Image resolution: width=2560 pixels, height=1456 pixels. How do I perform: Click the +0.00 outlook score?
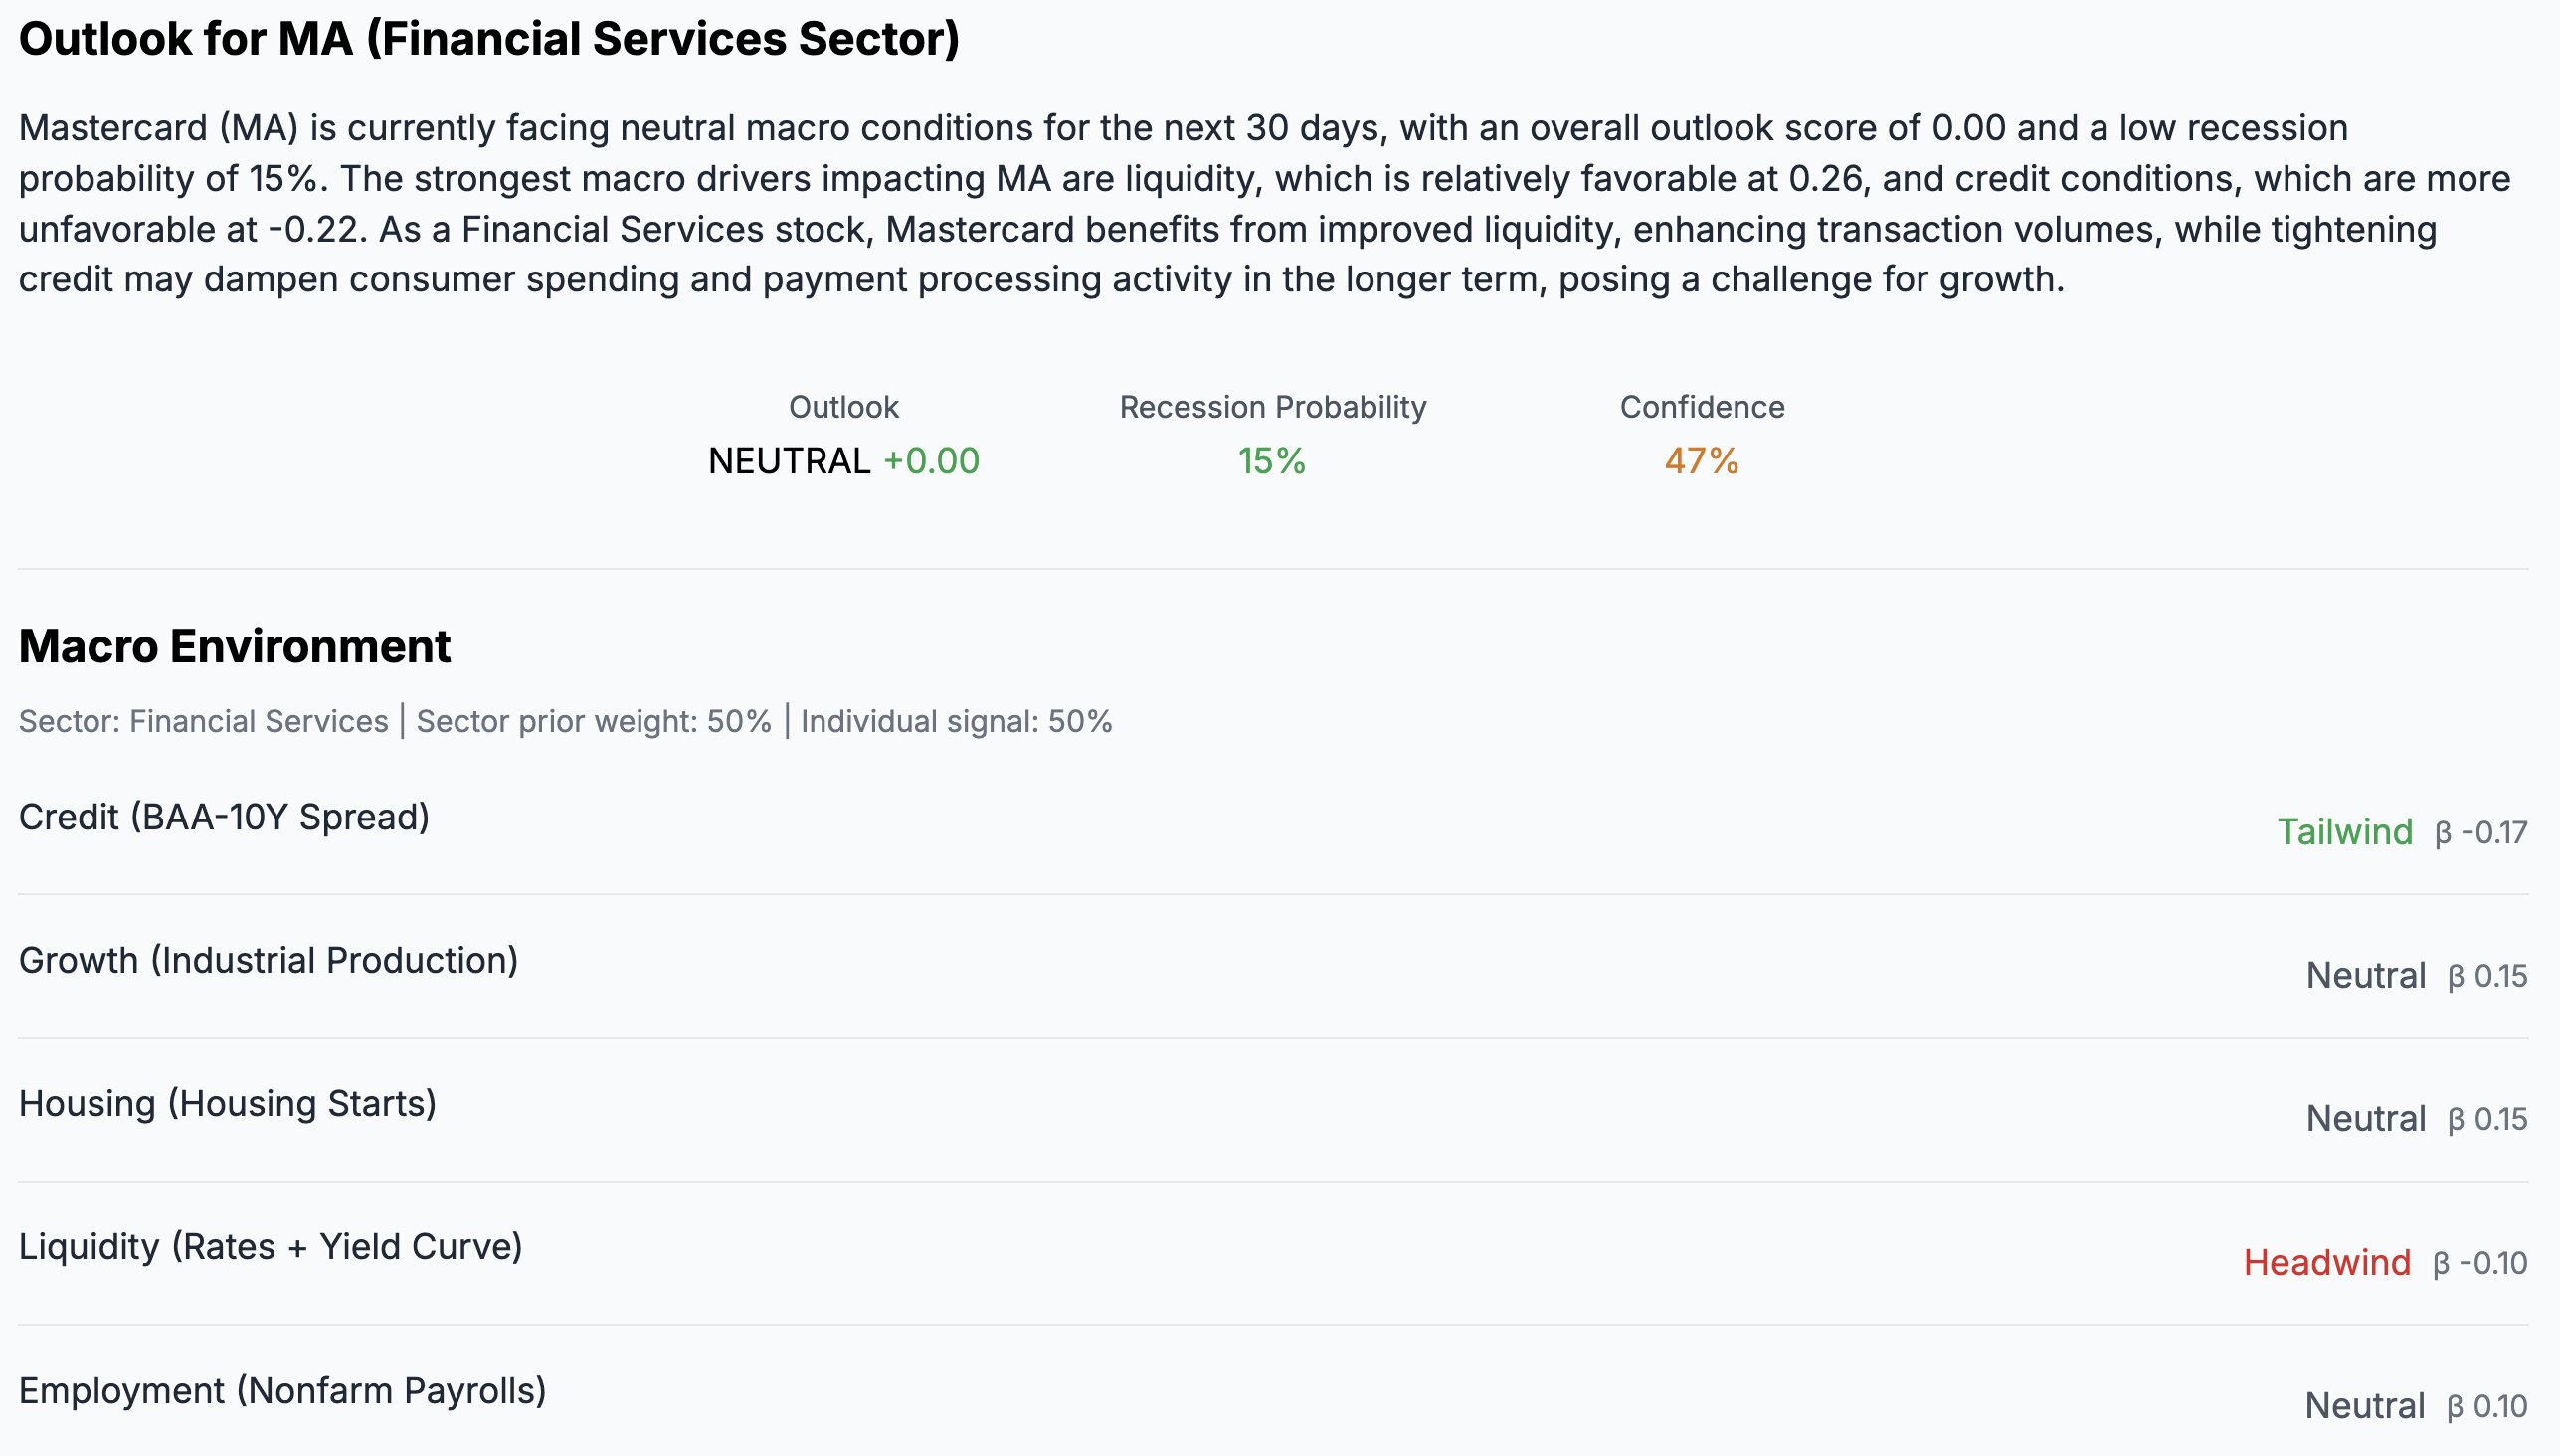pos(931,461)
